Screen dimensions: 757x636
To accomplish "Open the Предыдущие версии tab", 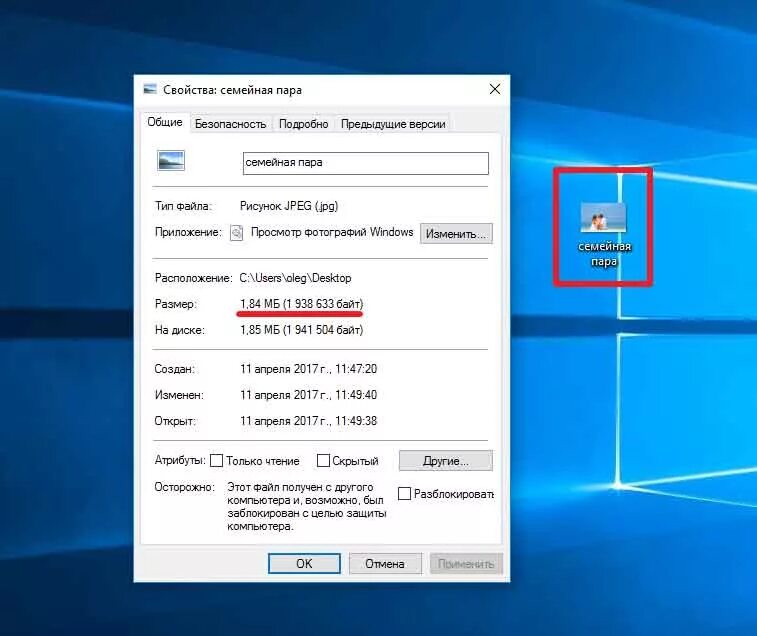I will (393, 124).
